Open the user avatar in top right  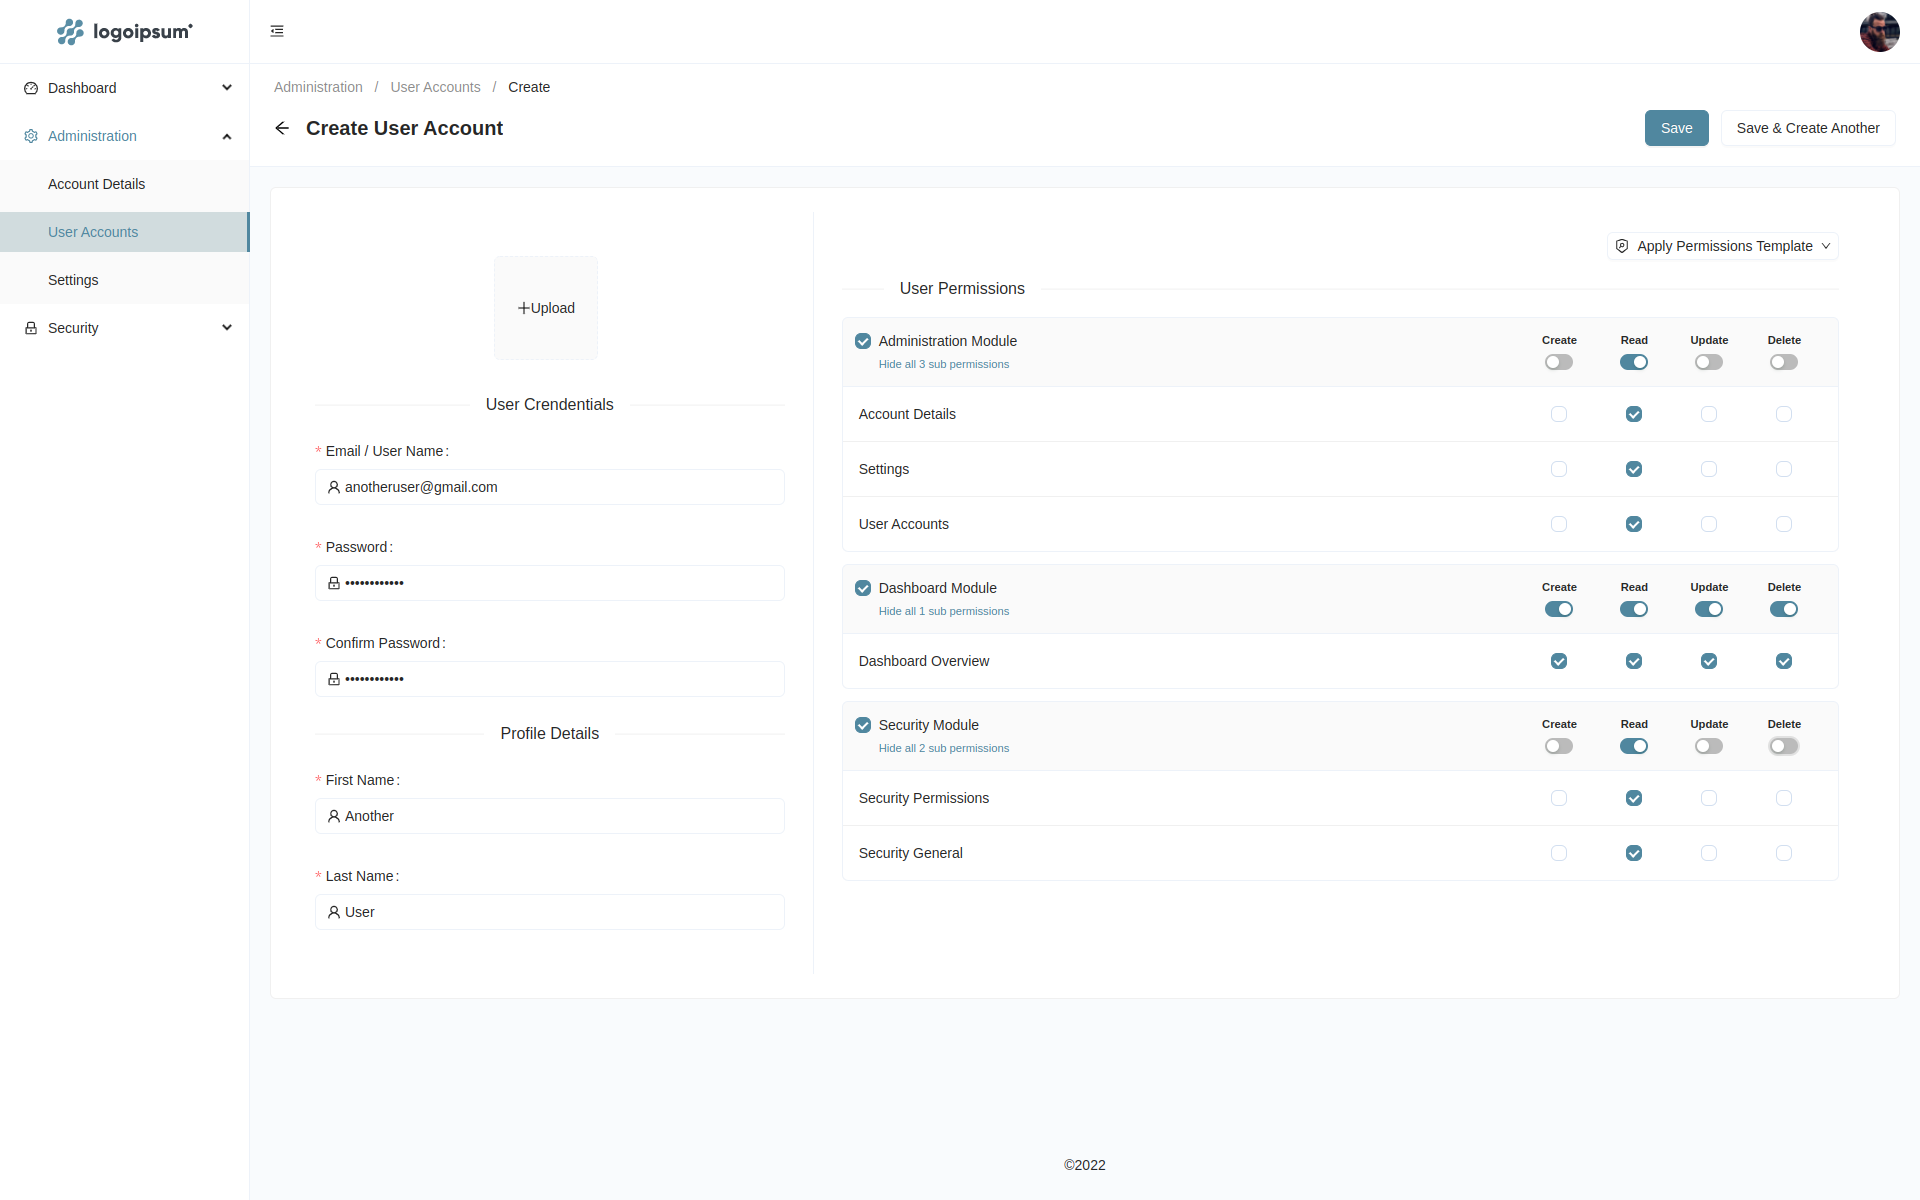pos(1878,32)
